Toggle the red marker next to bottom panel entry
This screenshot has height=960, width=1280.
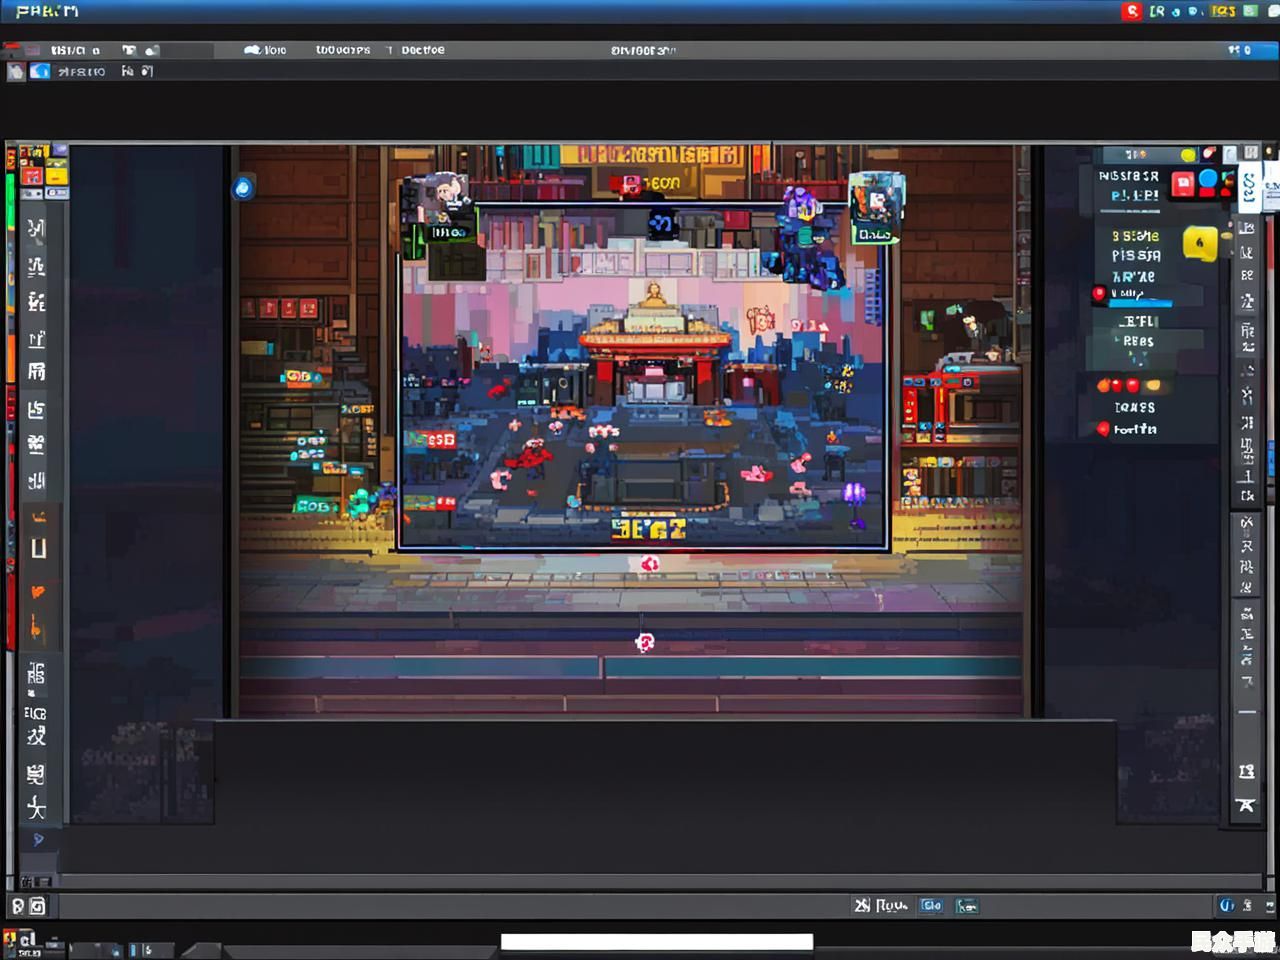(x=1103, y=429)
